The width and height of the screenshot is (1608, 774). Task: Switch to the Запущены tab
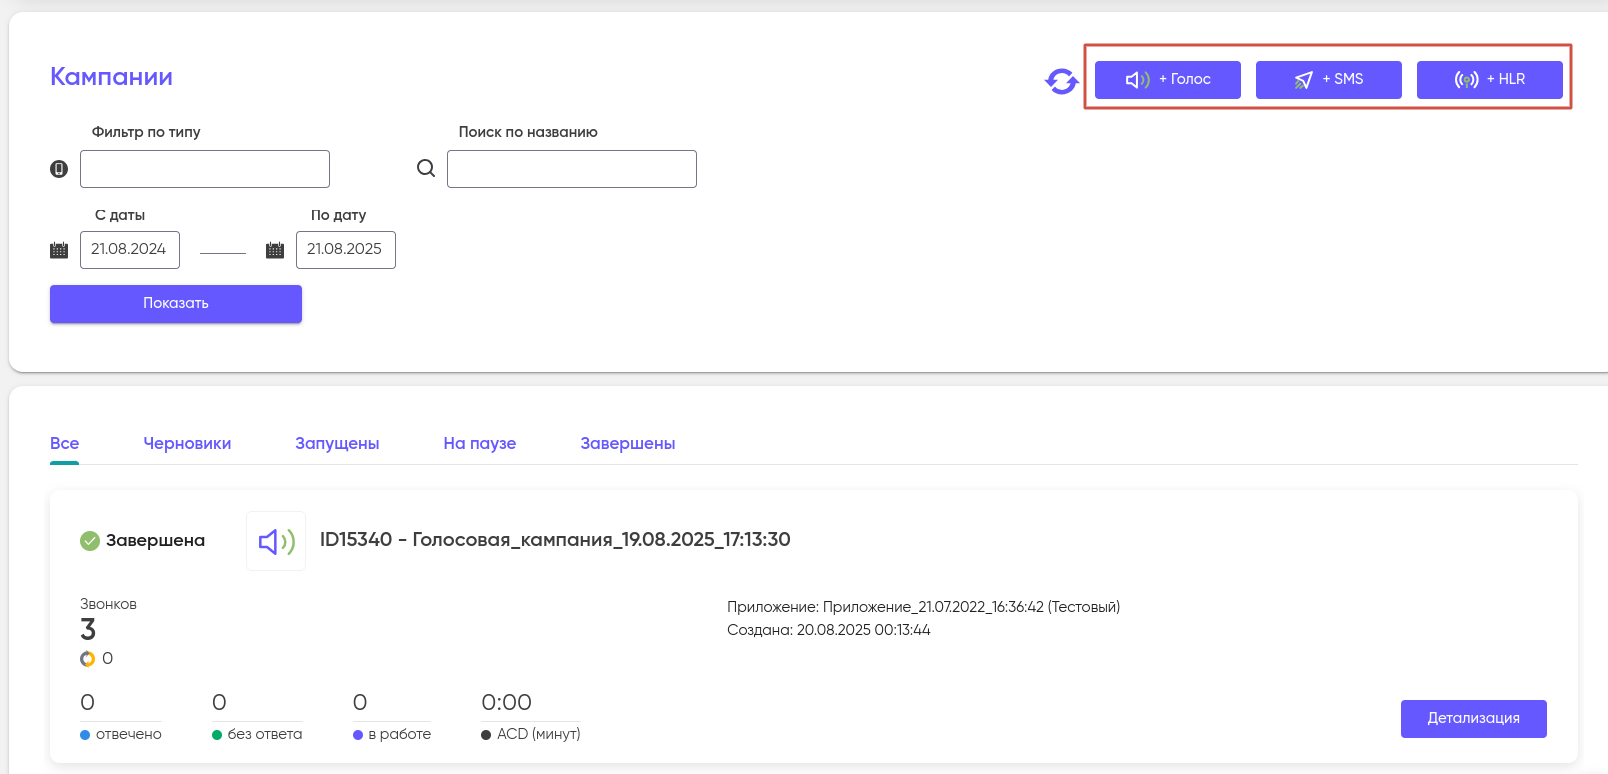[337, 444]
